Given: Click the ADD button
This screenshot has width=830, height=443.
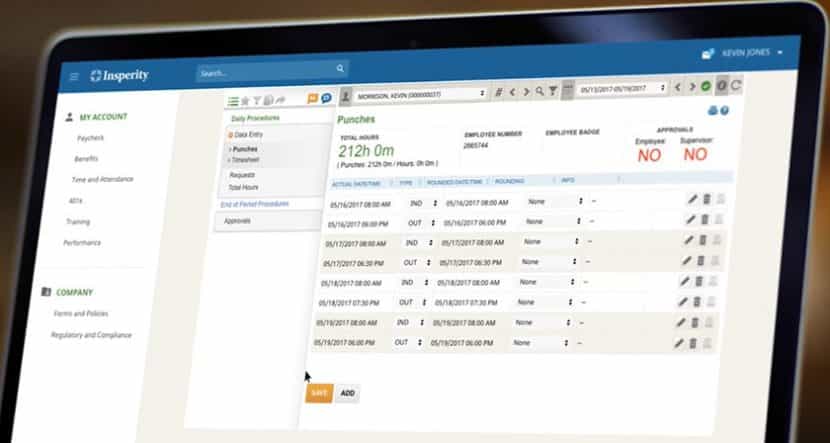Looking at the screenshot, I should coord(347,393).
